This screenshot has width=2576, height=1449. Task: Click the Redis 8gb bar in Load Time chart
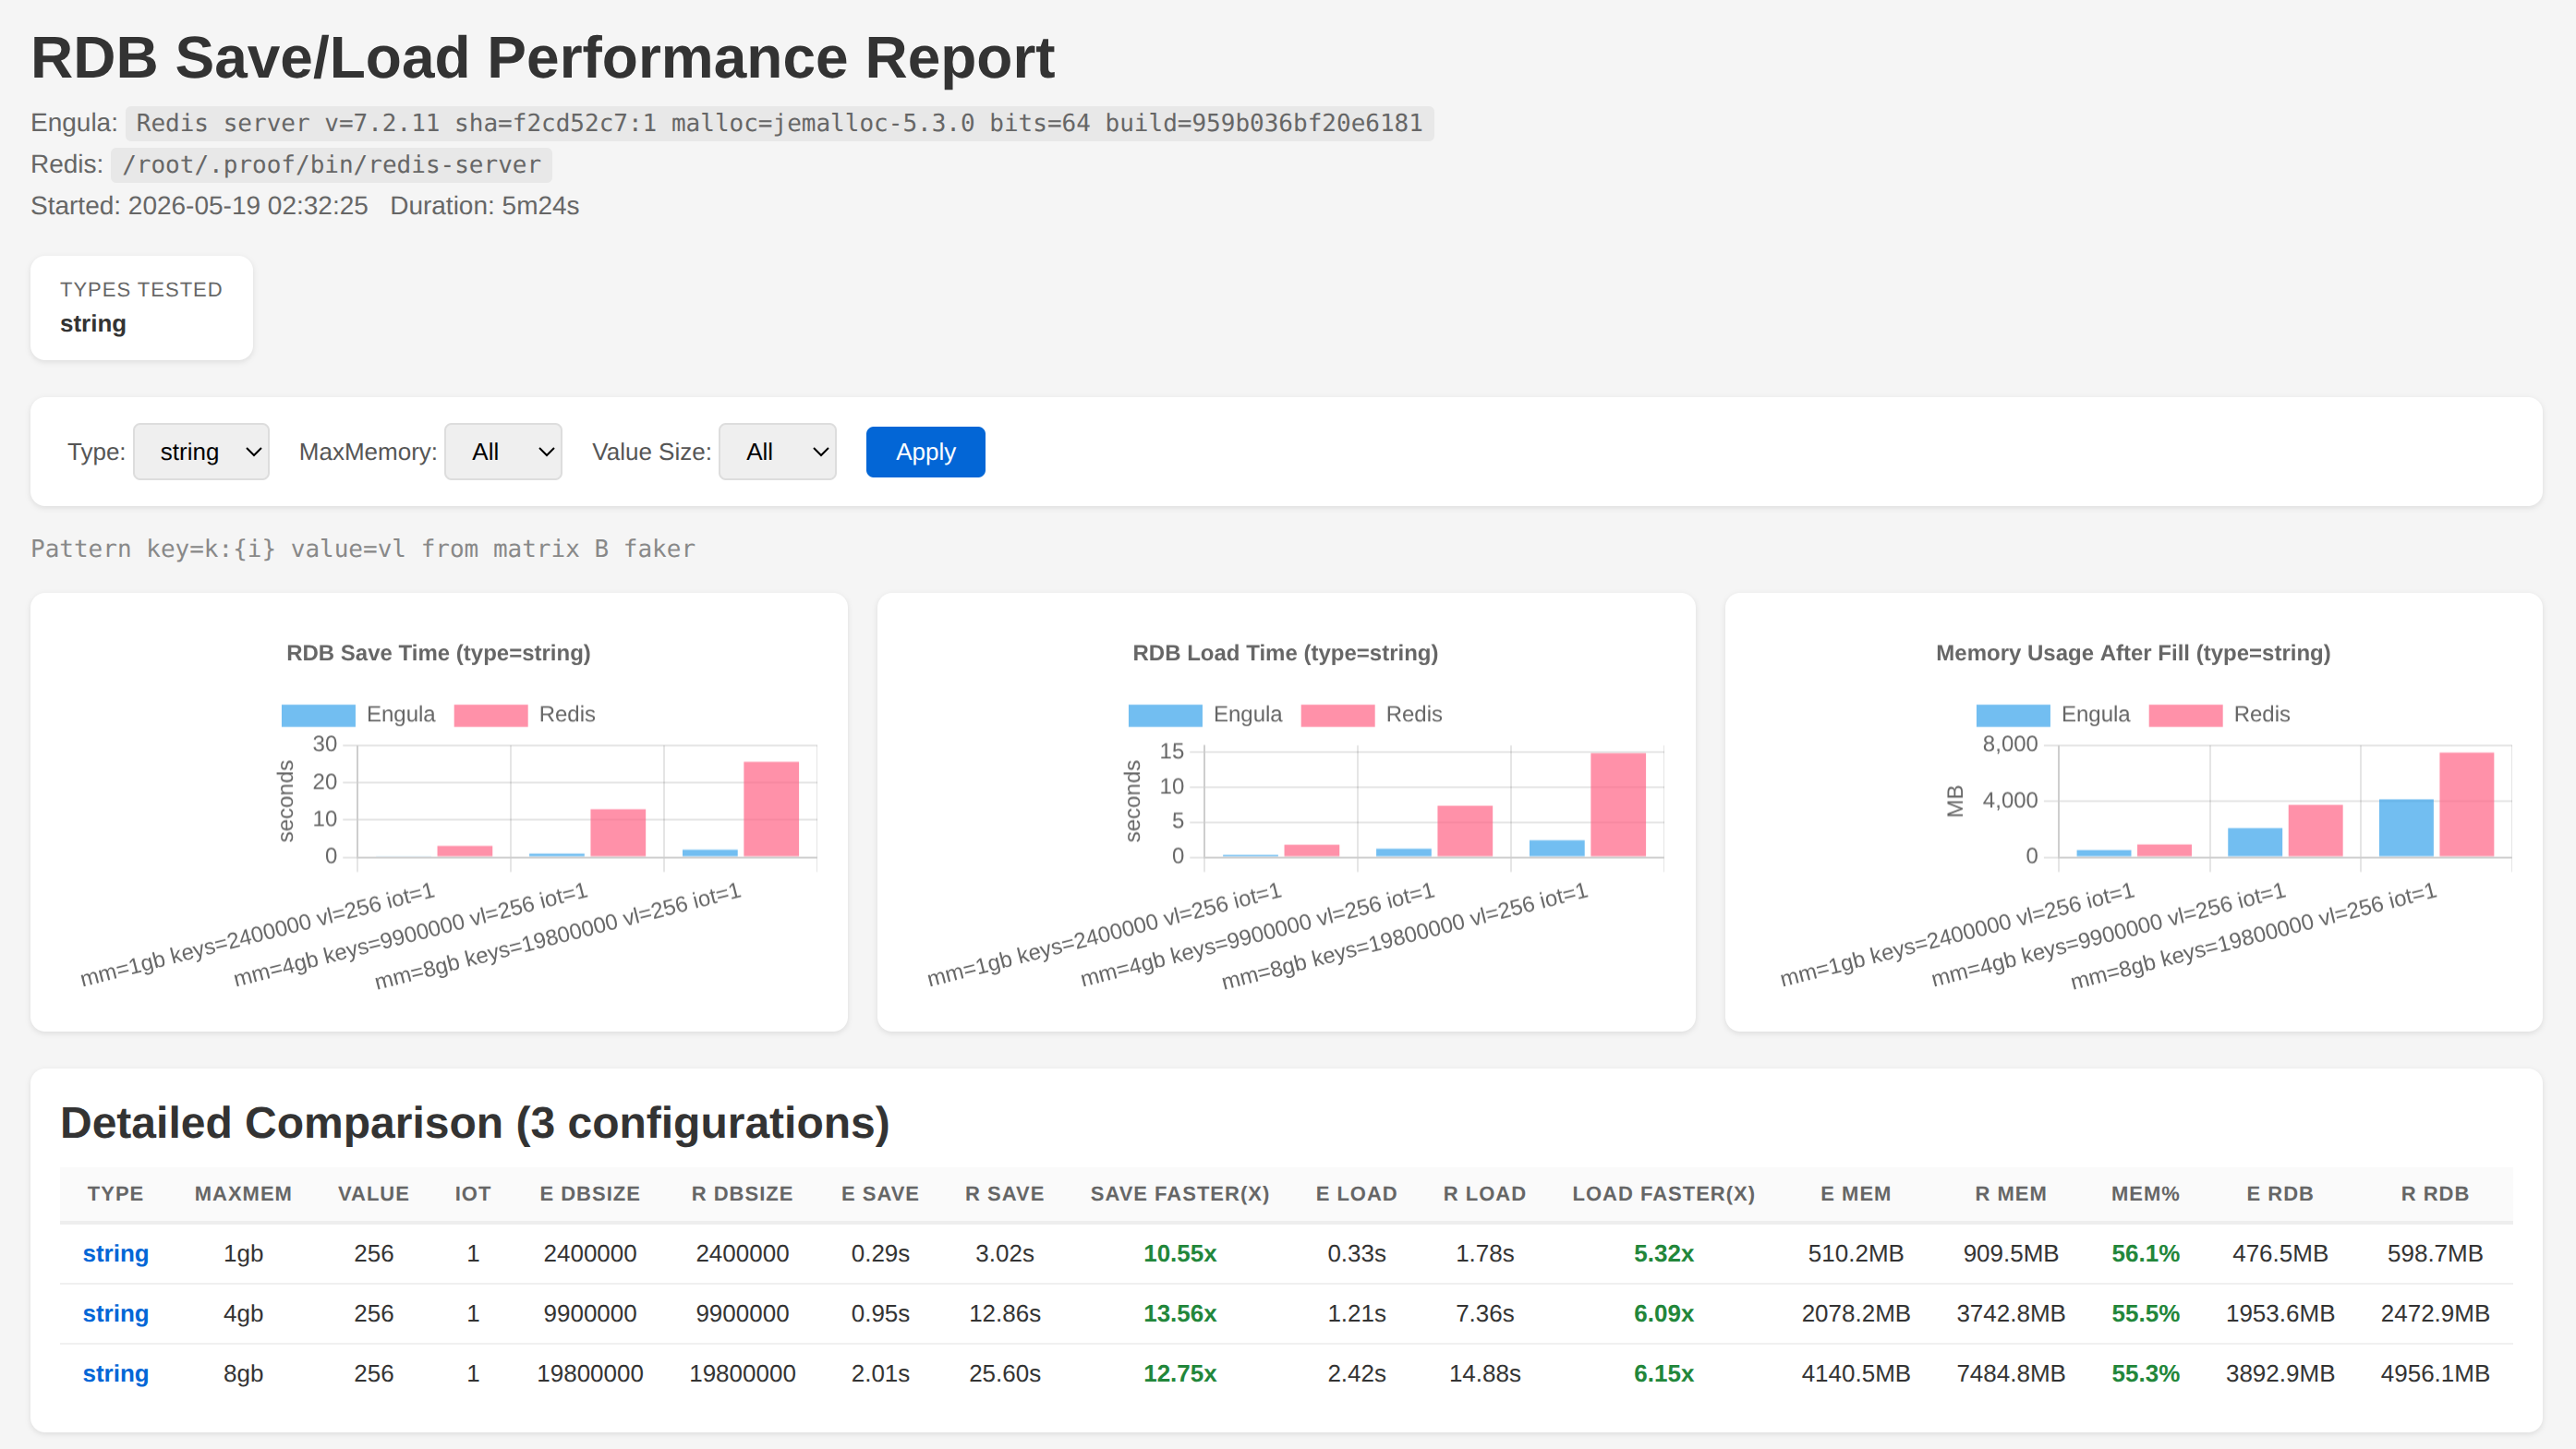(1618, 804)
